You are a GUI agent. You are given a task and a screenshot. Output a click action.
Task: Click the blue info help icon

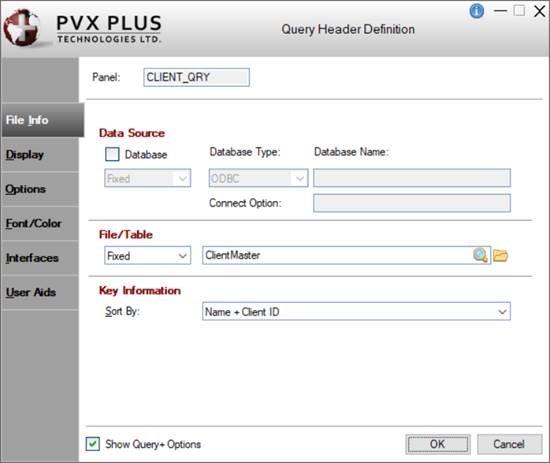pyautogui.click(x=476, y=11)
